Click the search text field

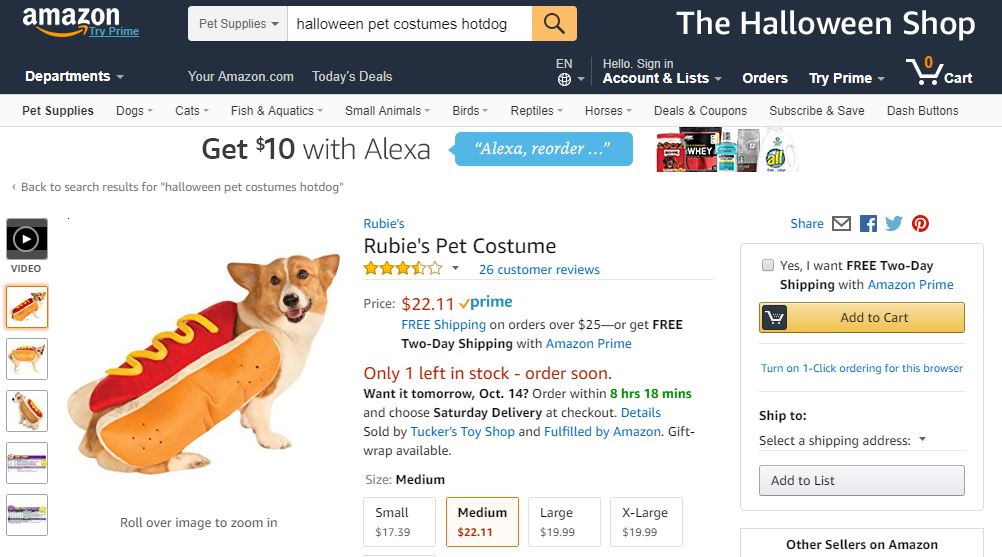(410, 23)
